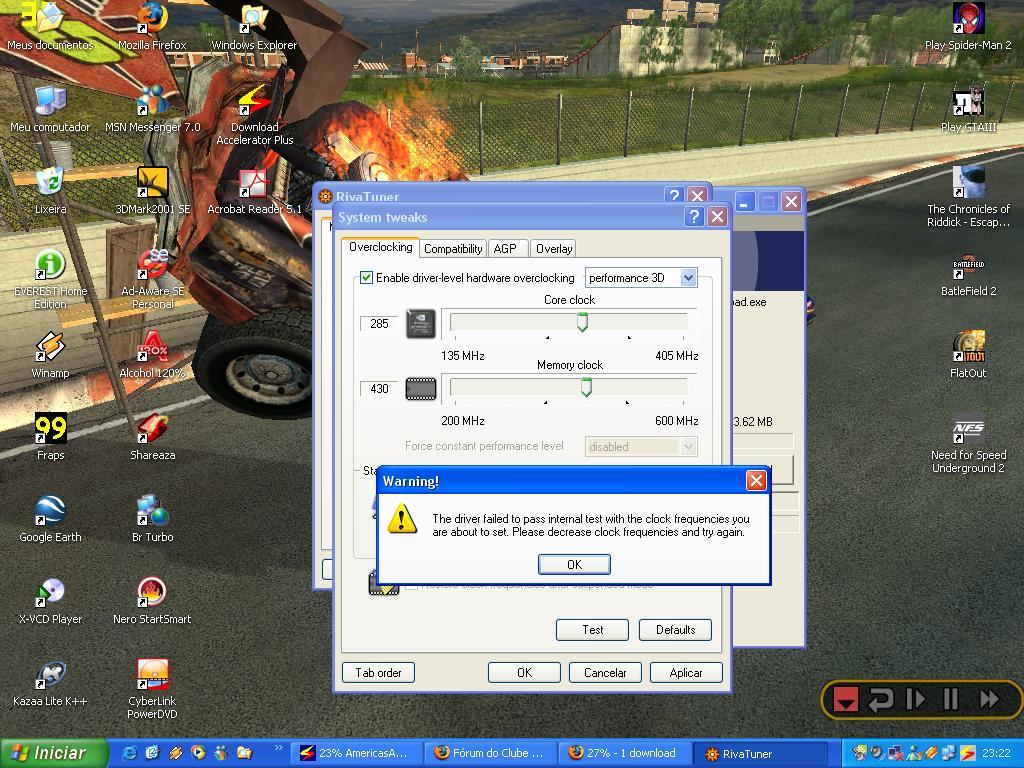Expand the quick launch overflow chevron
1024x768 pixels.
(279, 748)
